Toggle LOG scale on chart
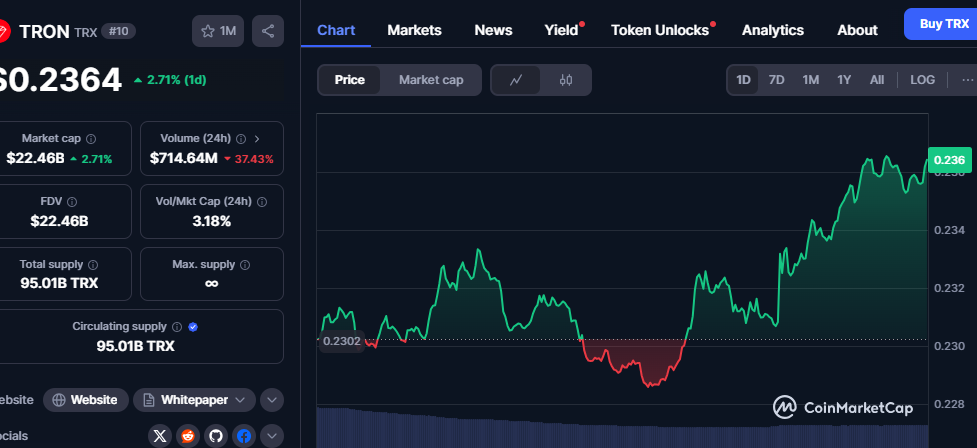 922,80
